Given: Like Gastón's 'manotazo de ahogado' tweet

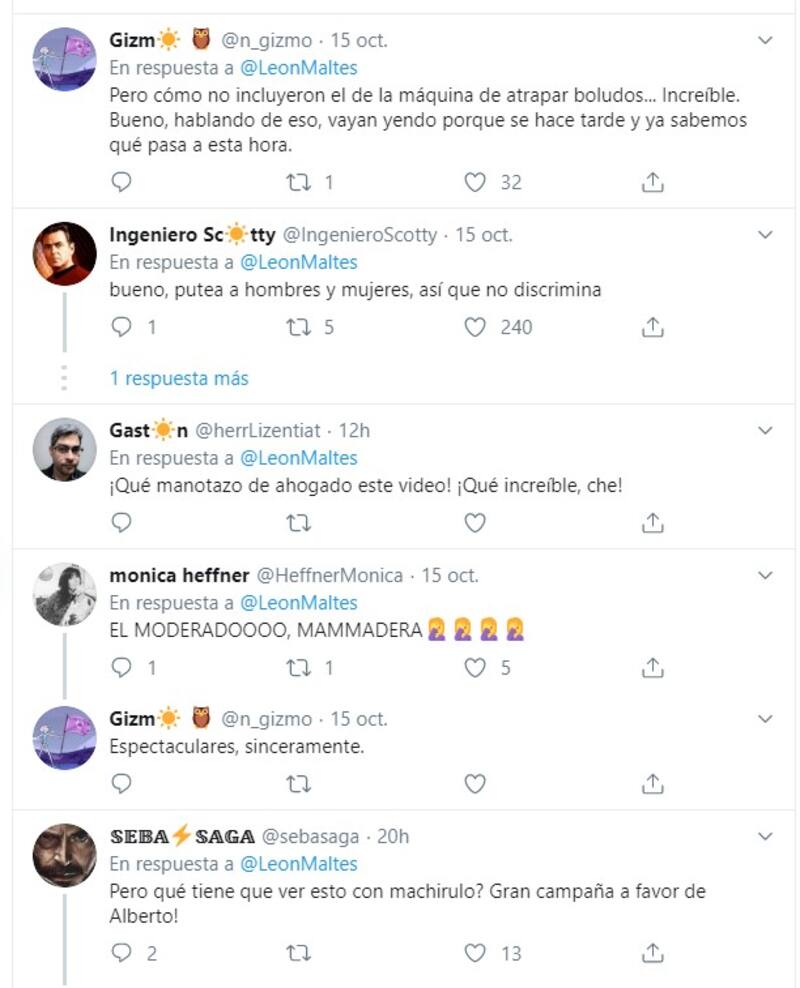Looking at the screenshot, I should (475, 522).
